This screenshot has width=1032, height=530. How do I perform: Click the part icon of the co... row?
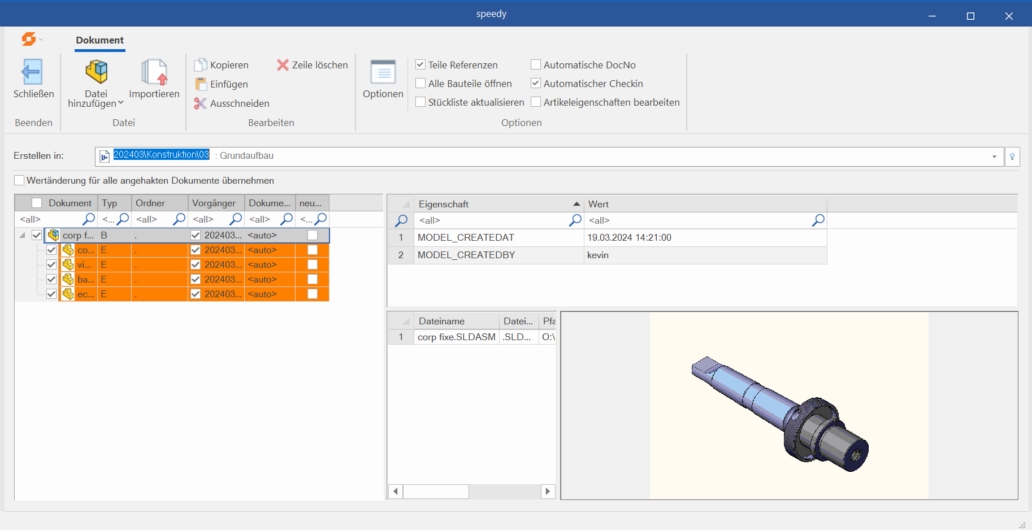click(67, 250)
